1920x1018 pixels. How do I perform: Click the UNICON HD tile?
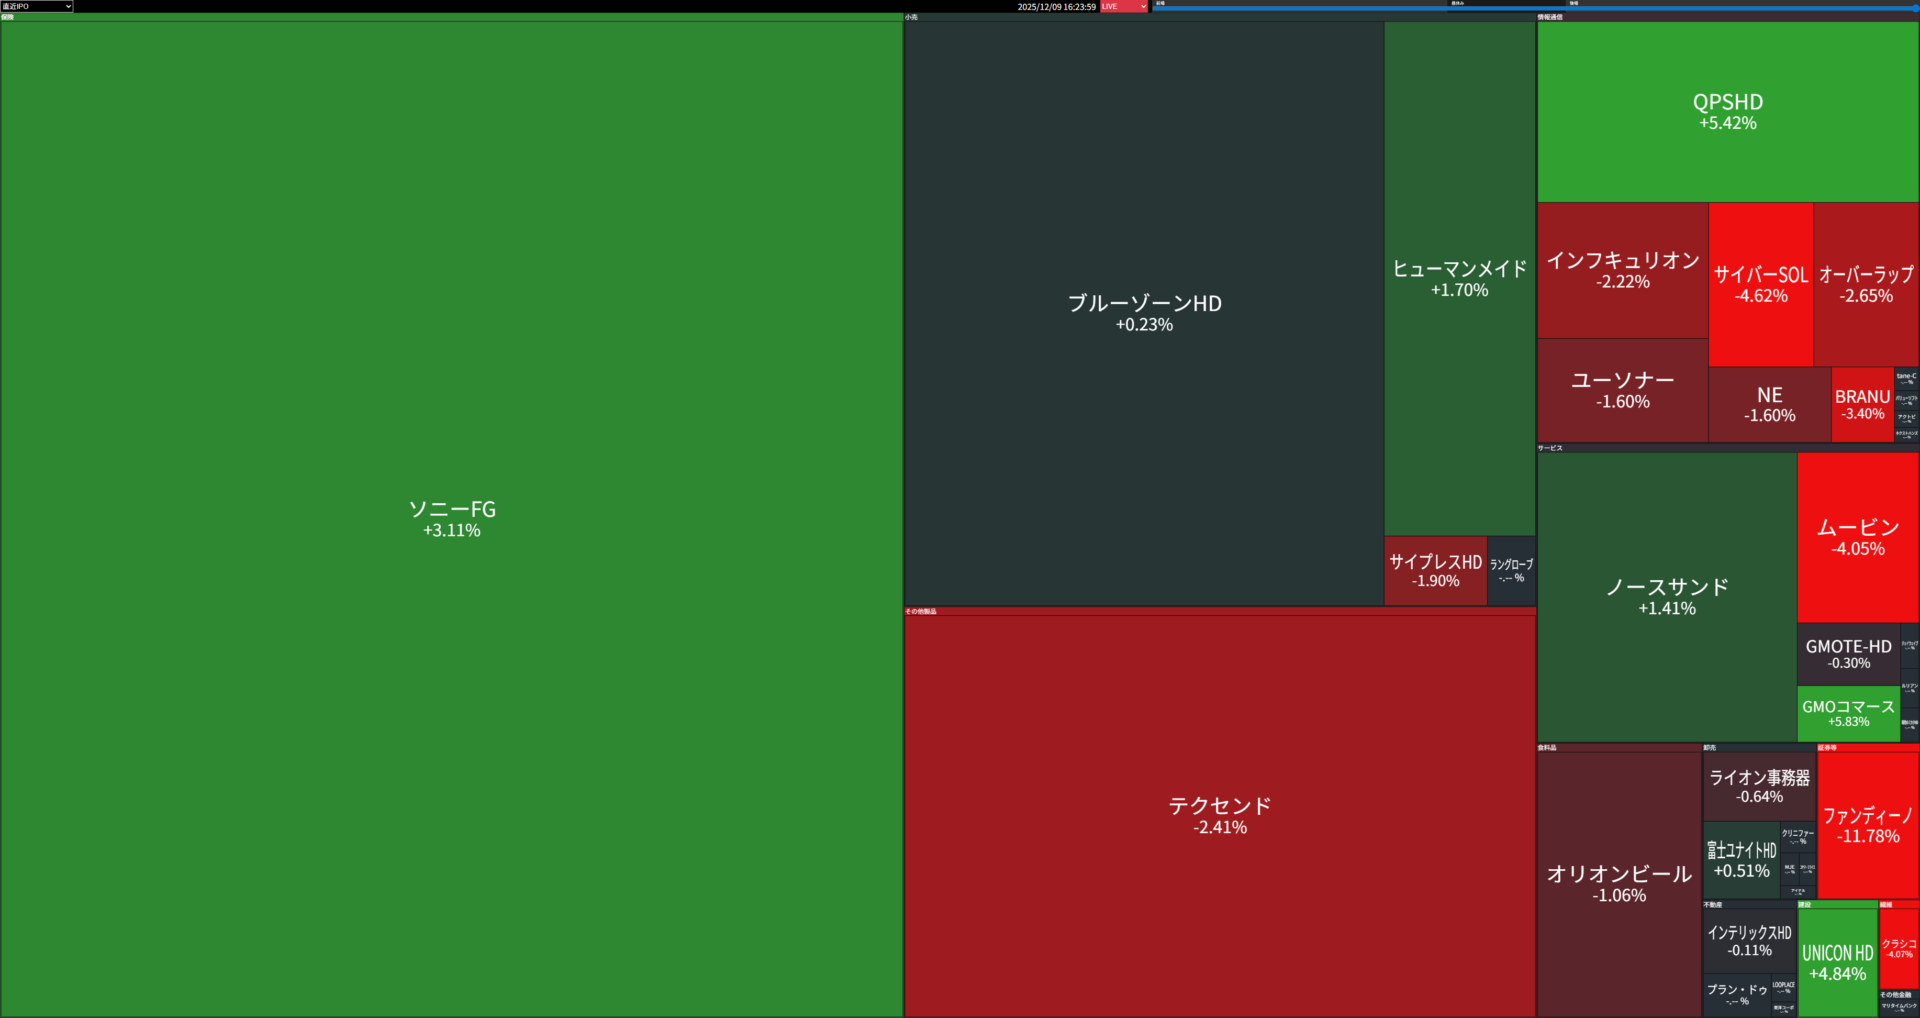(x=1837, y=962)
